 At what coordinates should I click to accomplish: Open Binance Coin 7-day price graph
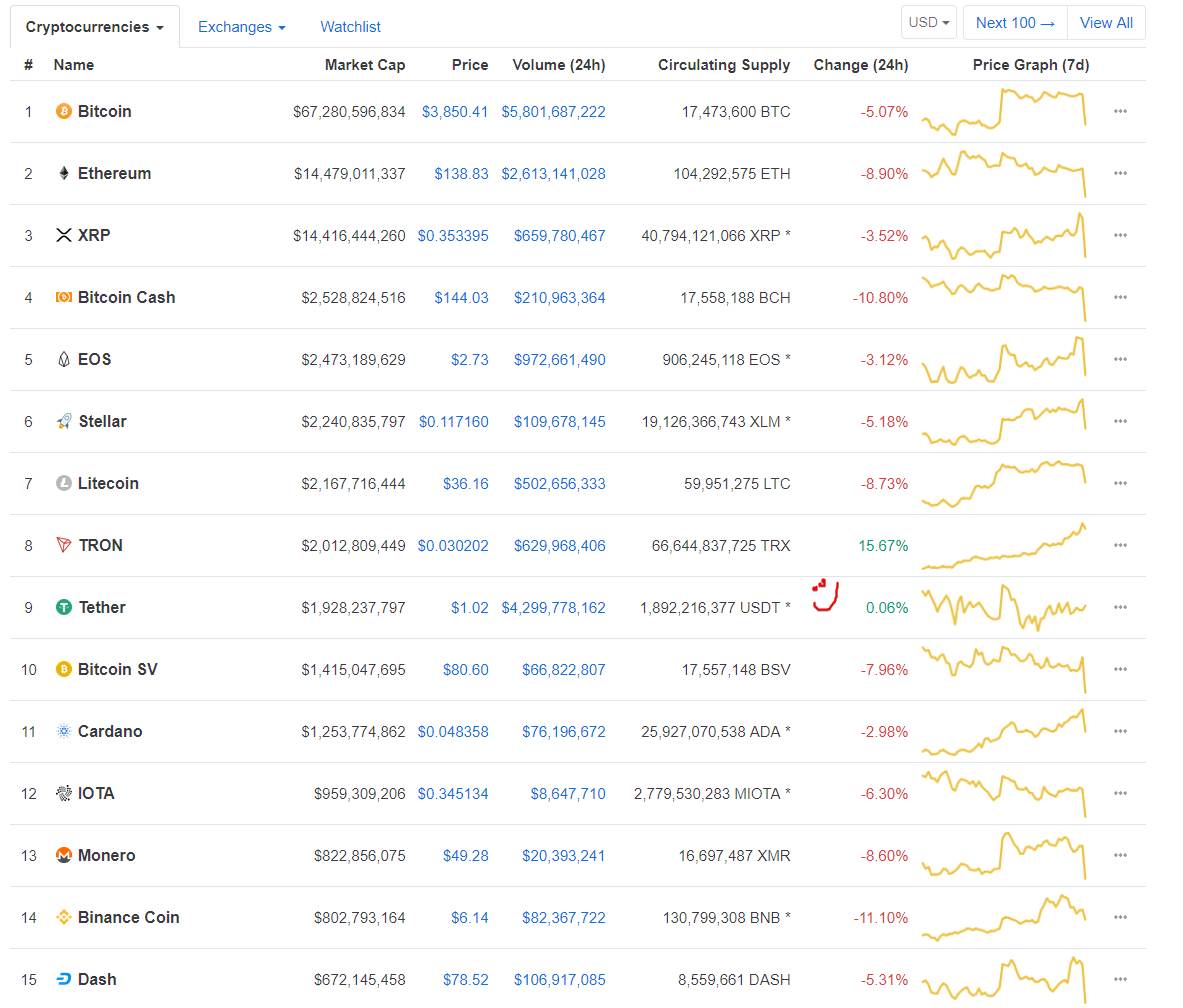(x=1003, y=917)
